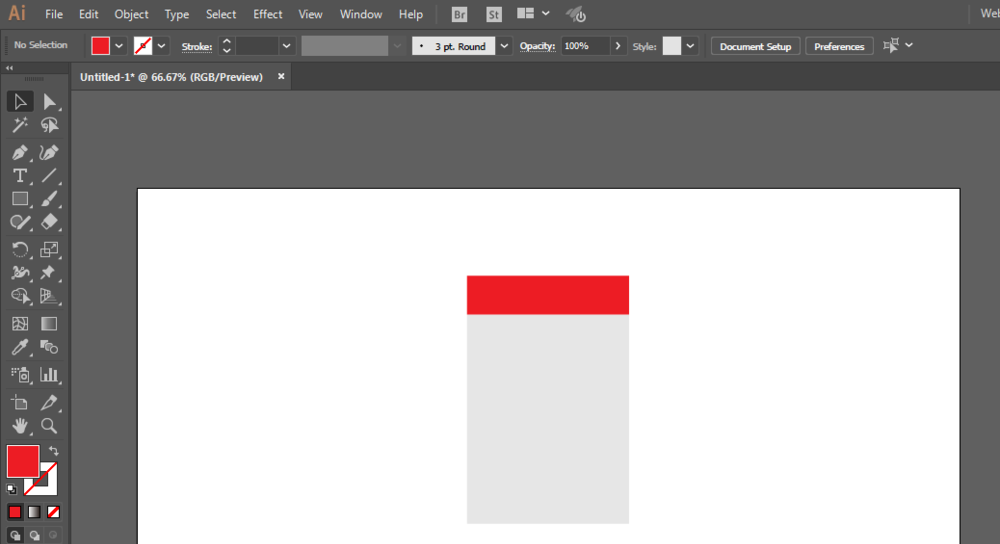Click the red fill swatch in the toolbox

[22, 461]
